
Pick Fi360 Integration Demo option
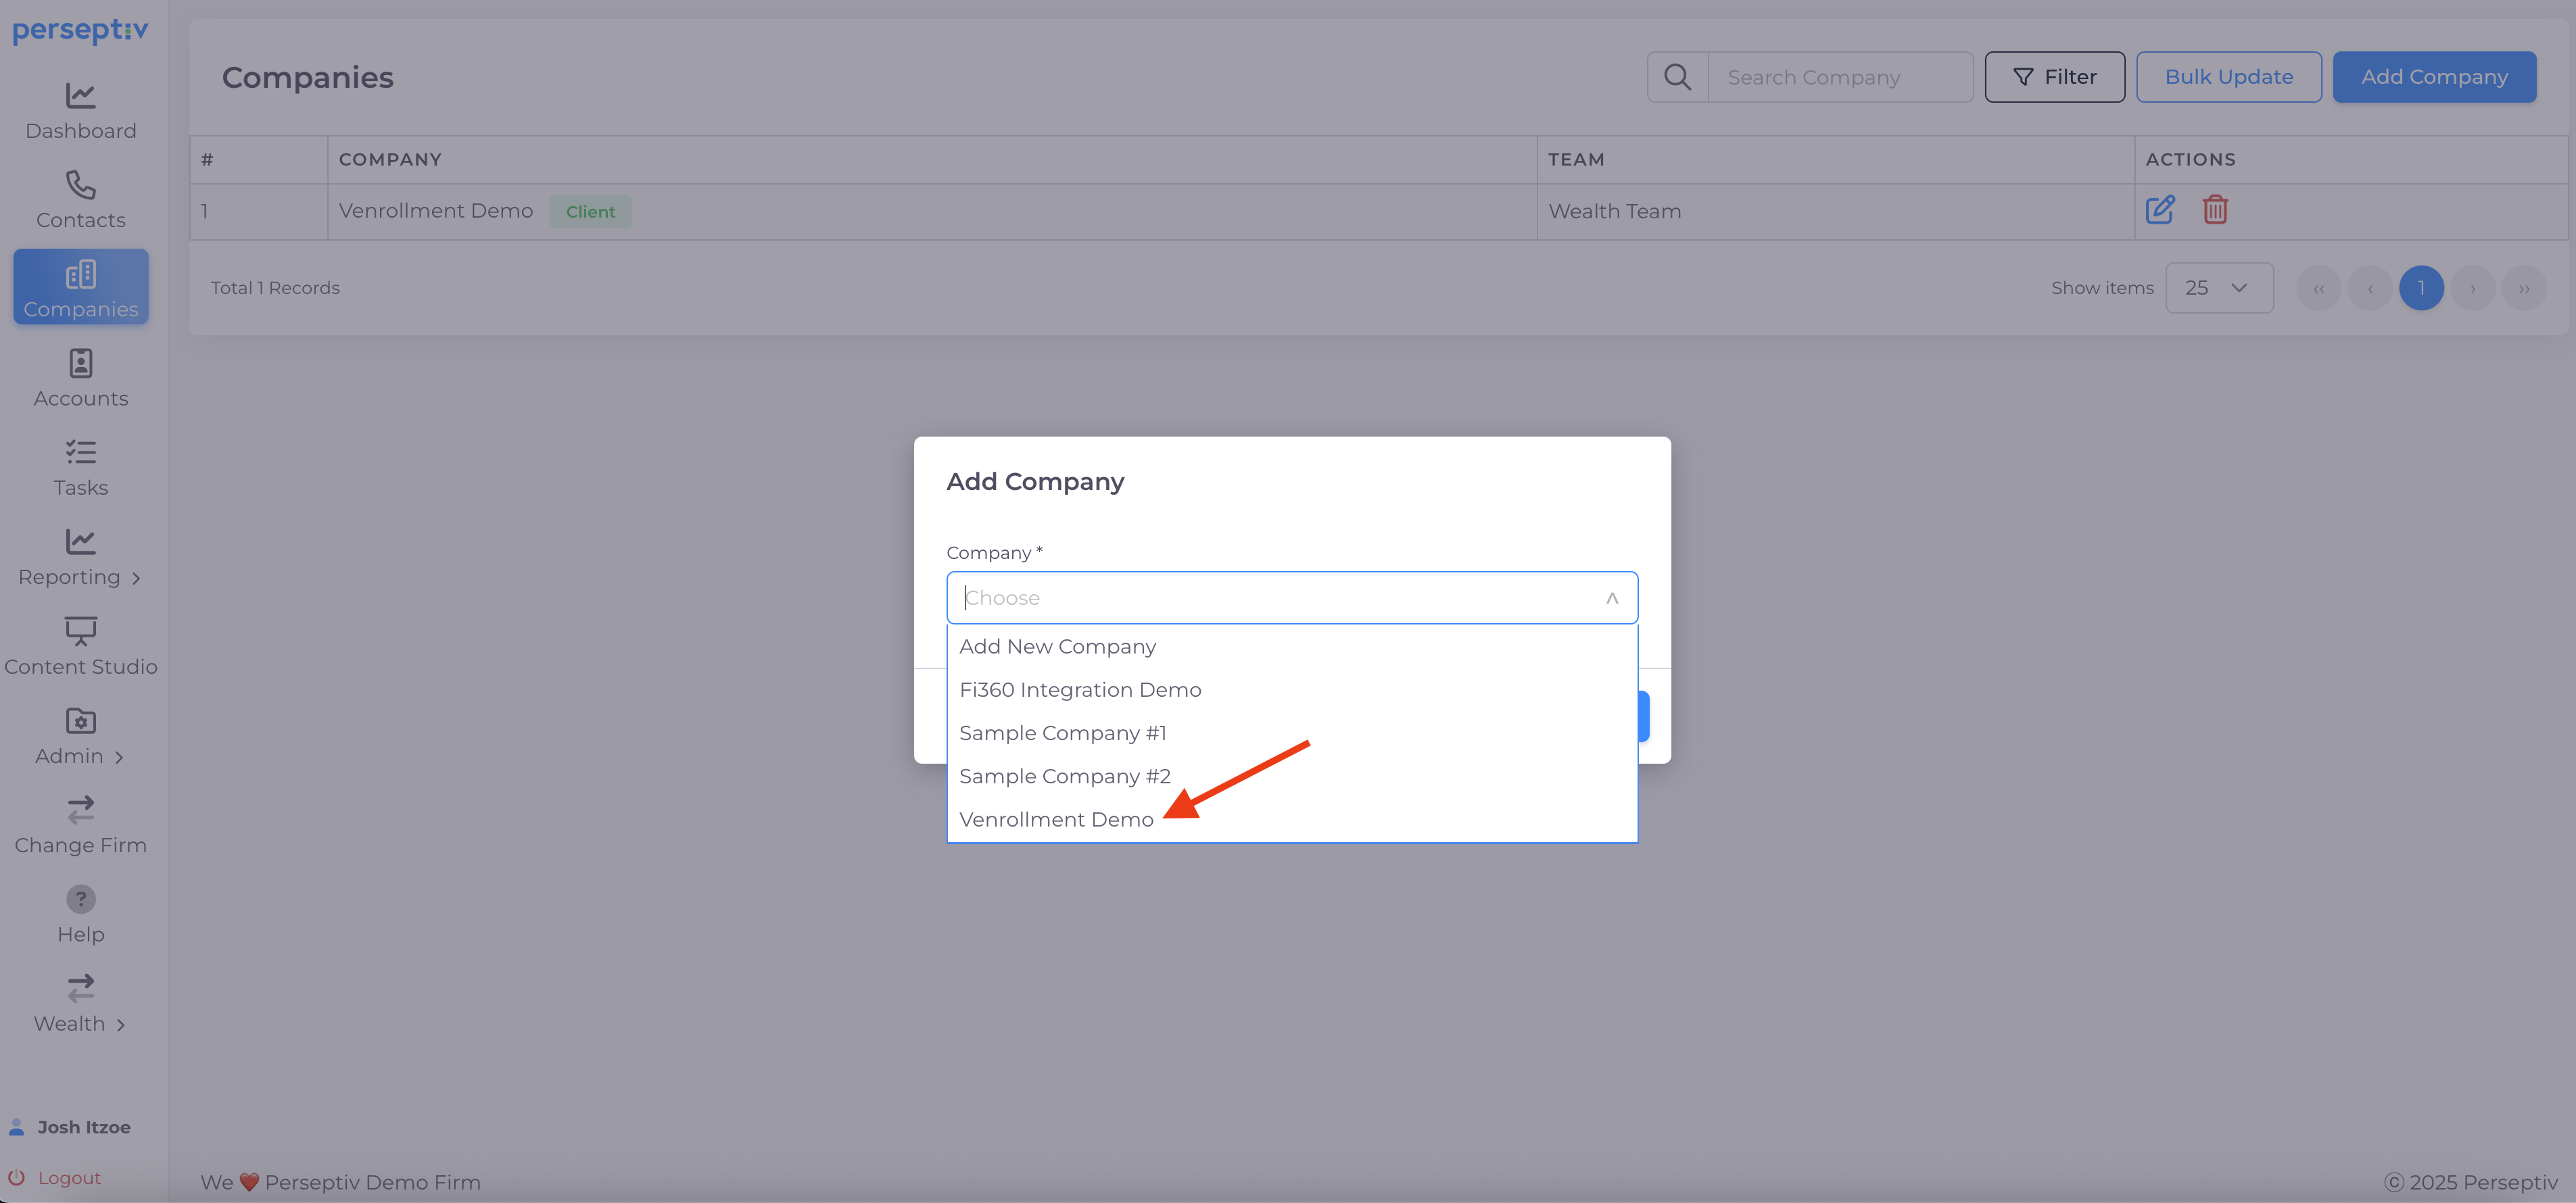(x=1080, y=690)
